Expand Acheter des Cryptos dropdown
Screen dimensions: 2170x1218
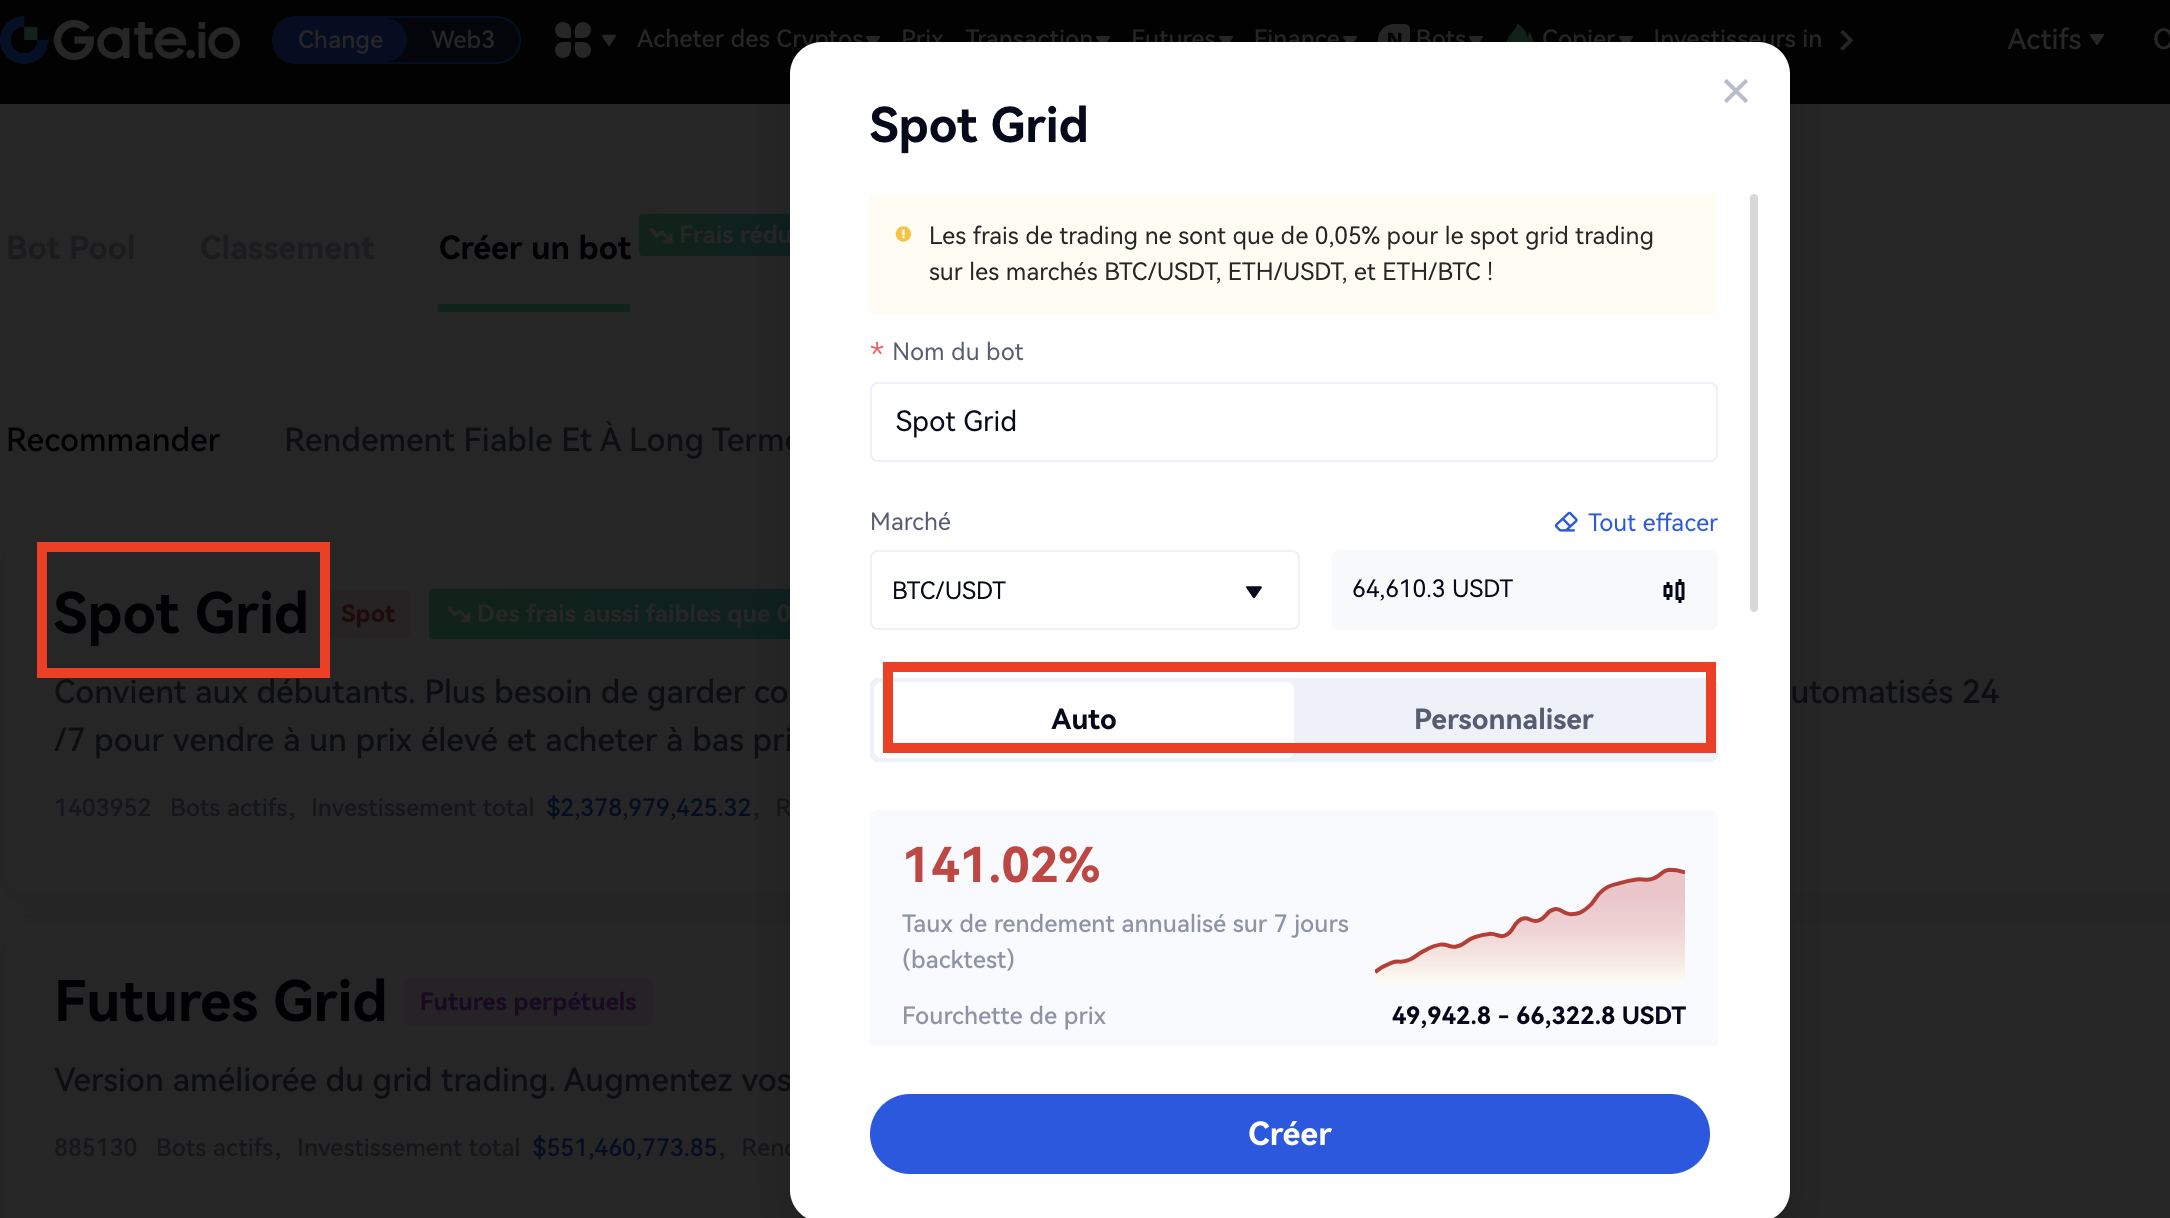756,40
